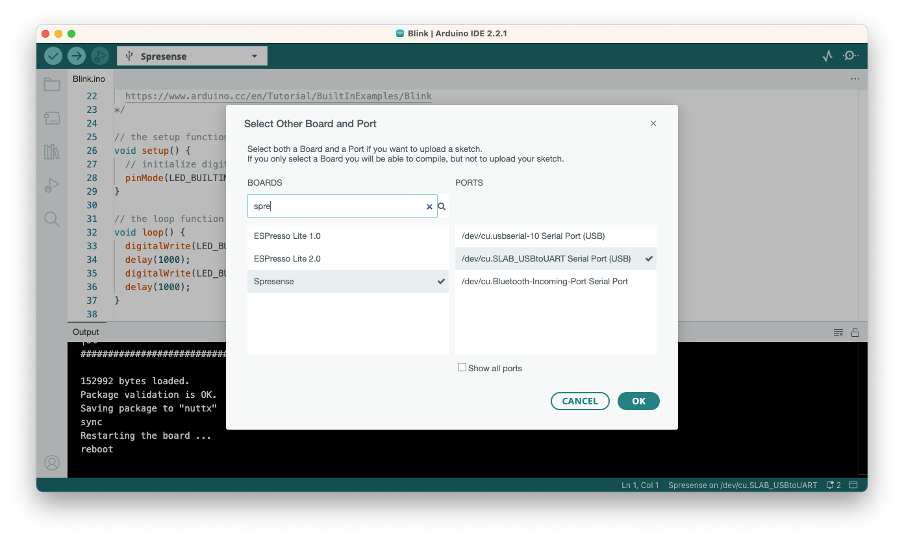
Task: Click 'Package validation is OK.' output line
Action: pos(148,395)
